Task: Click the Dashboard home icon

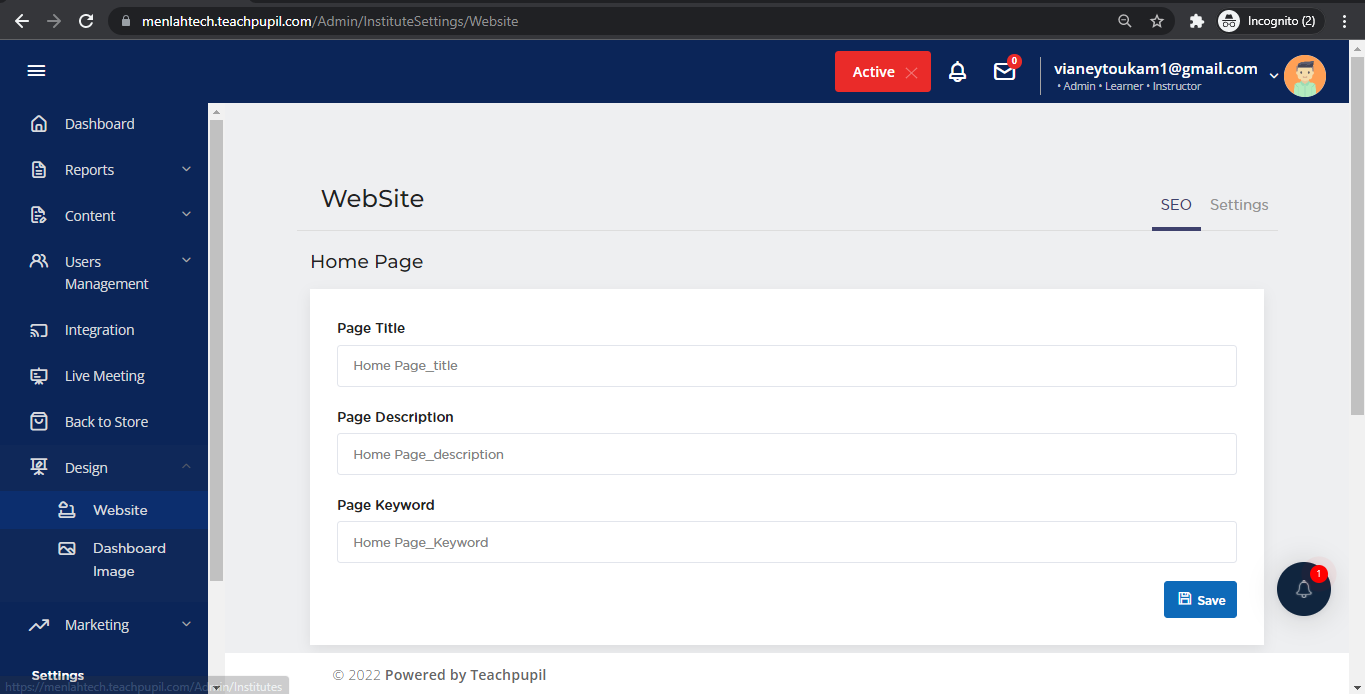Action: tap(39, 124)
